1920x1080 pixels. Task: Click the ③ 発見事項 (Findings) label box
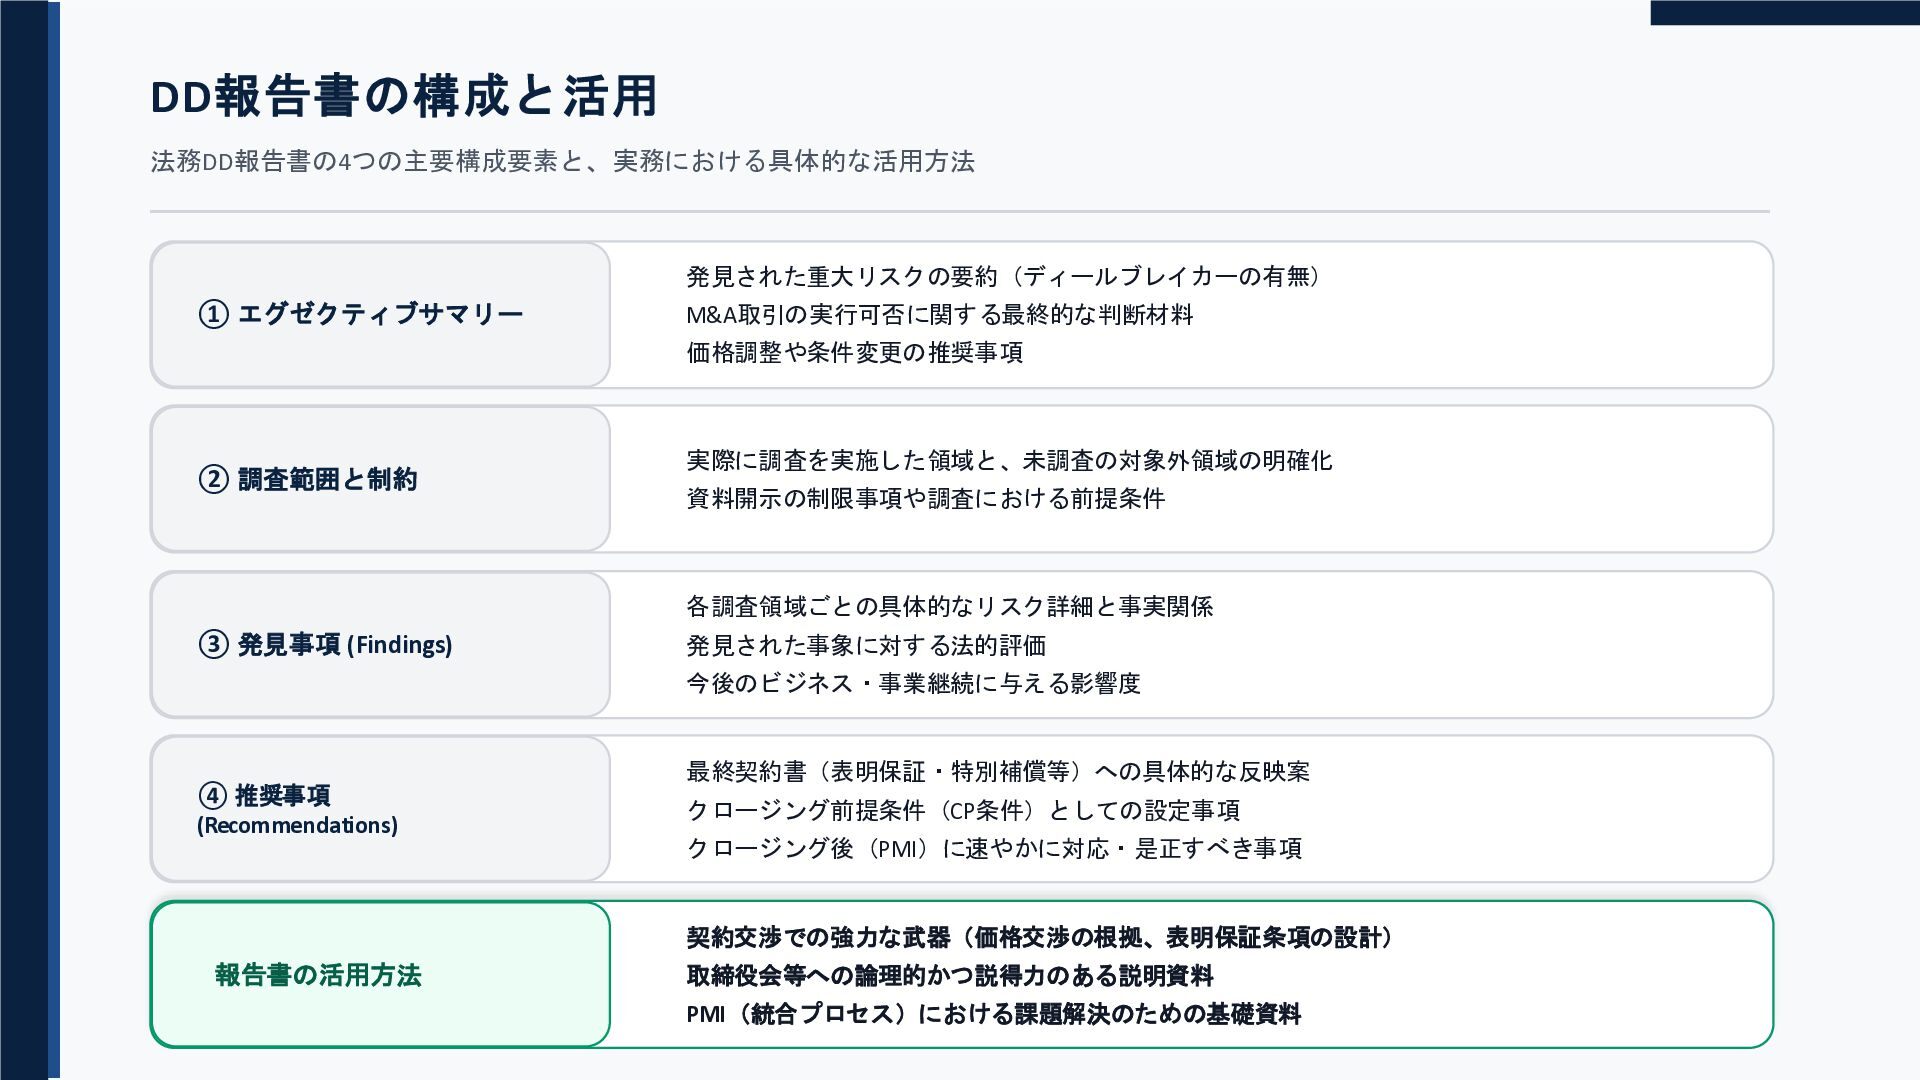pos(380,644)
